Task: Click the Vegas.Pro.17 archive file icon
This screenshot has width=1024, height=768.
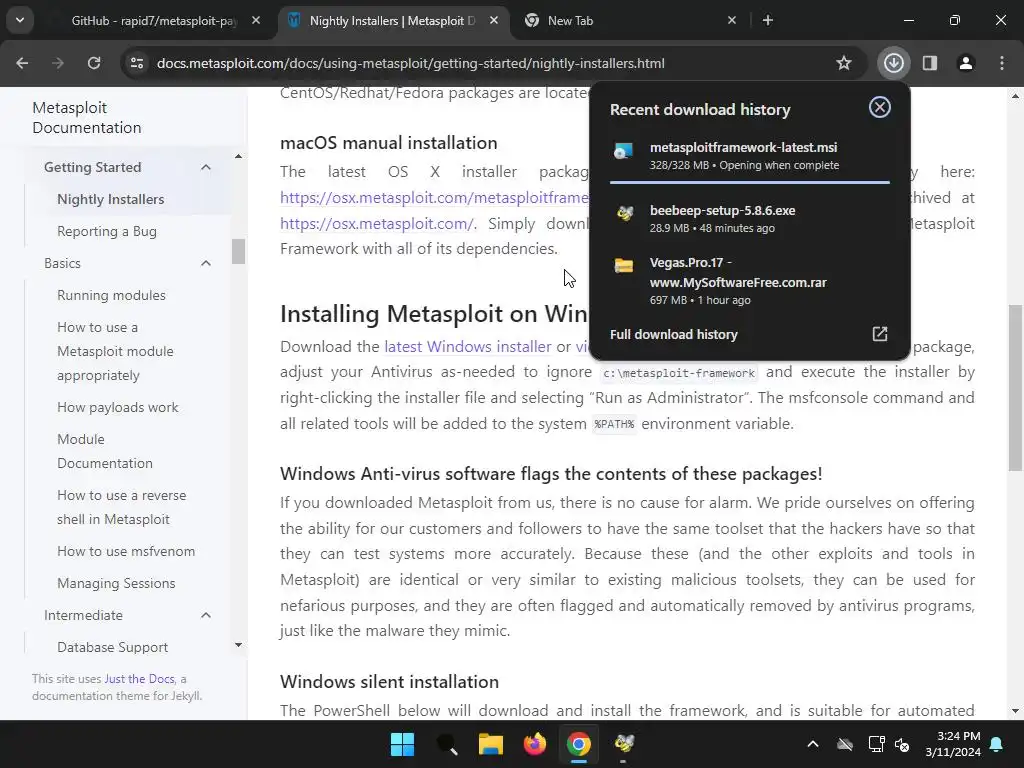Action: point(624,265)
